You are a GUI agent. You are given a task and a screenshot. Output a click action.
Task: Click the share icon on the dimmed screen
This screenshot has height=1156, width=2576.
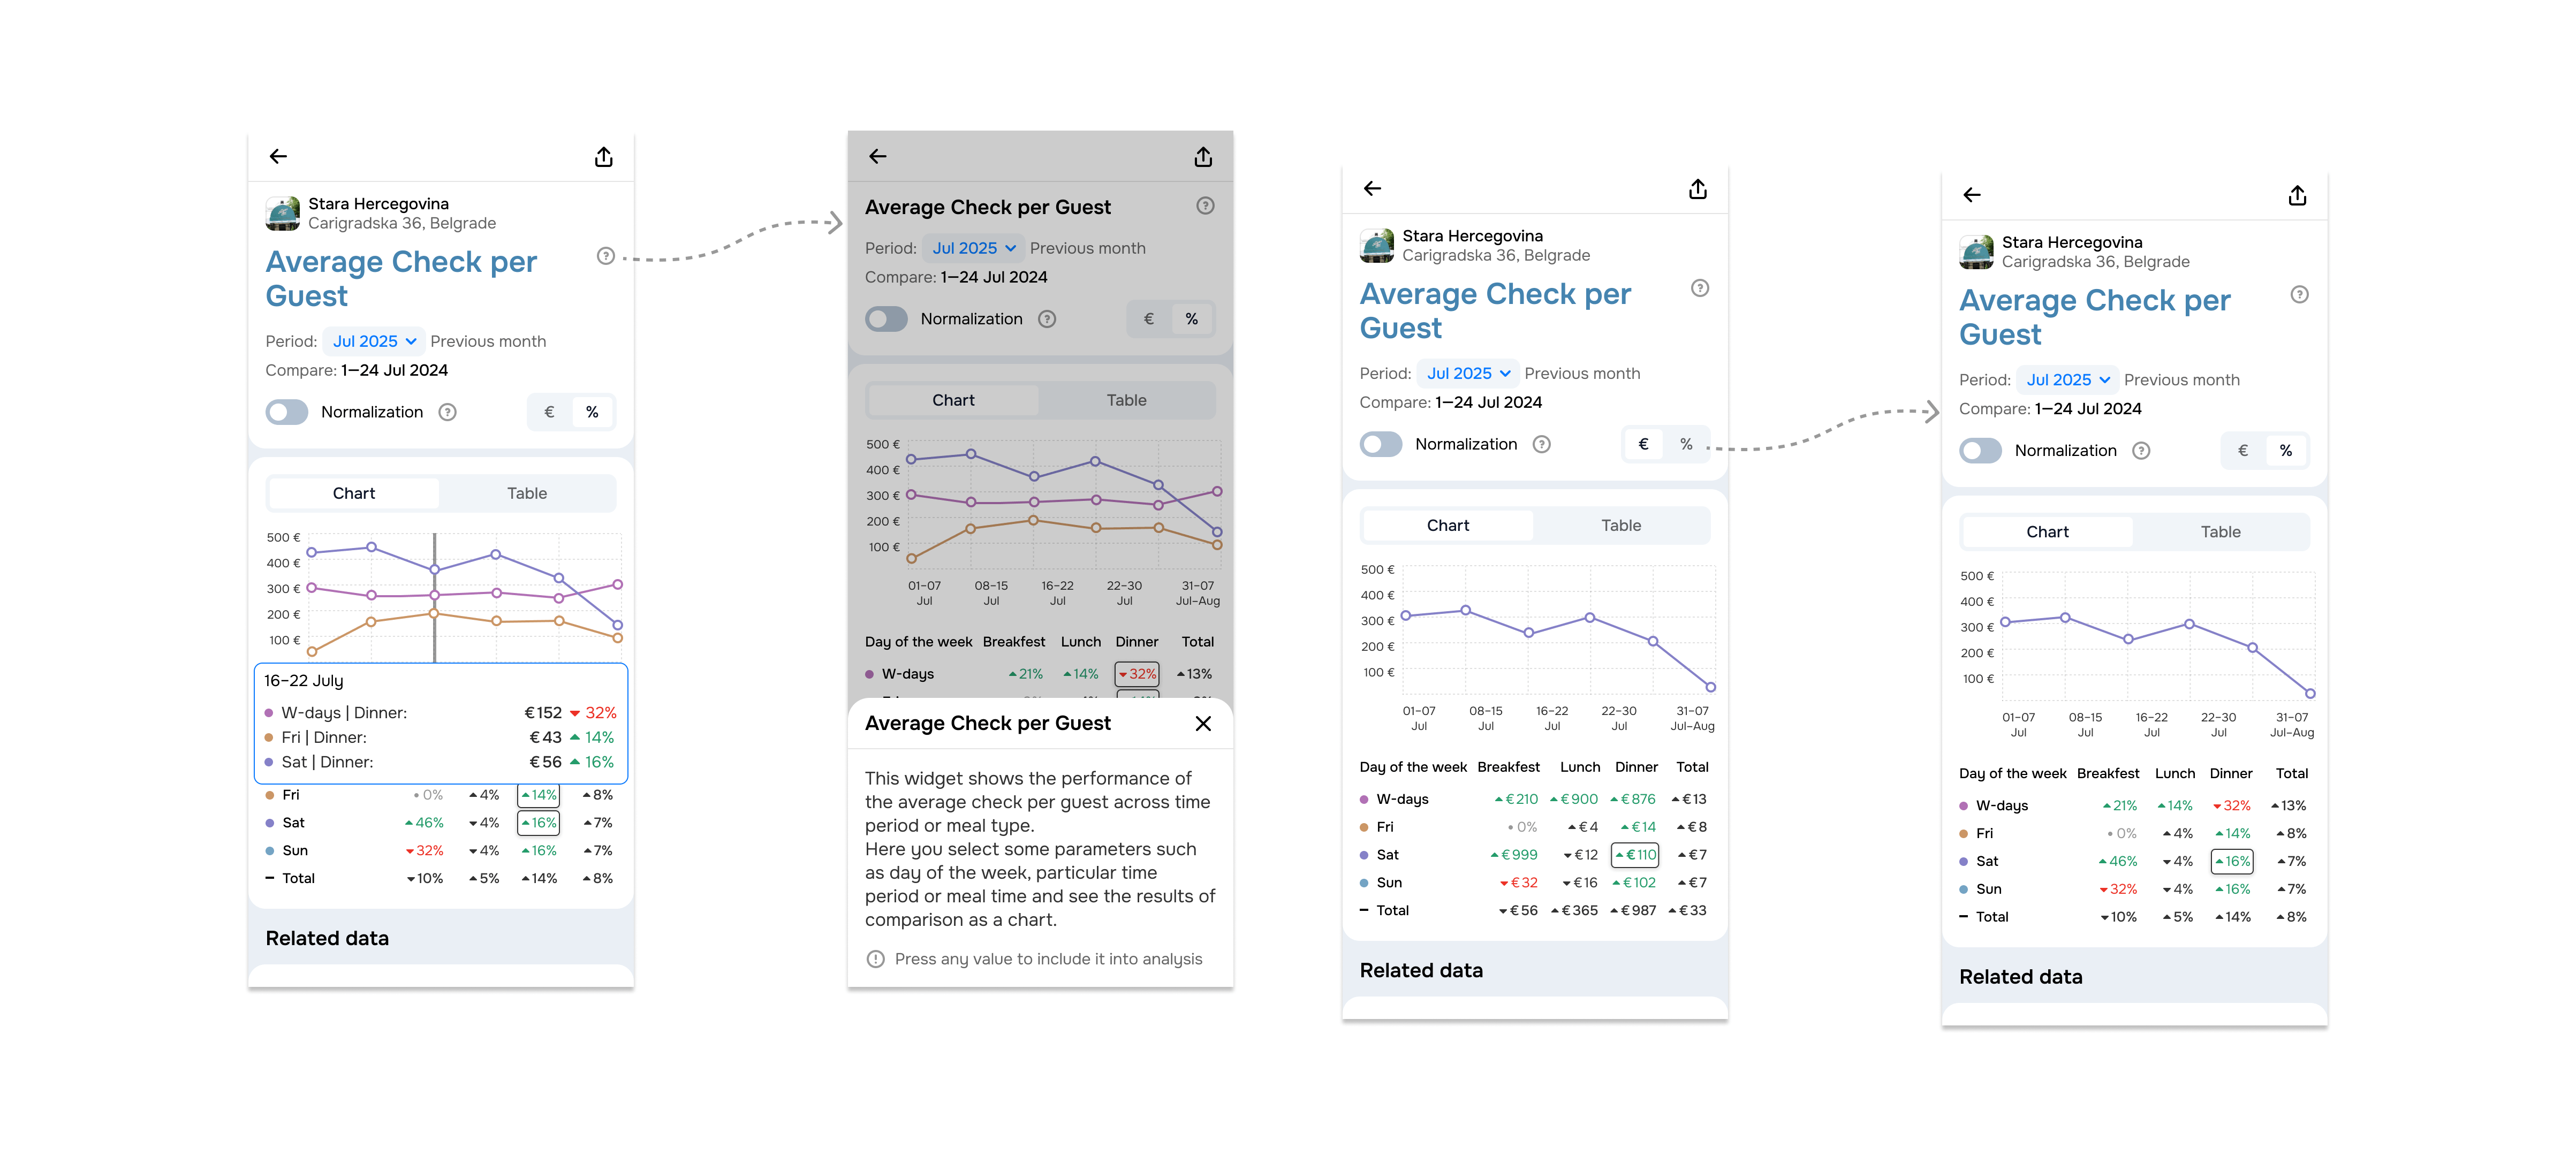pos(1203,157)
